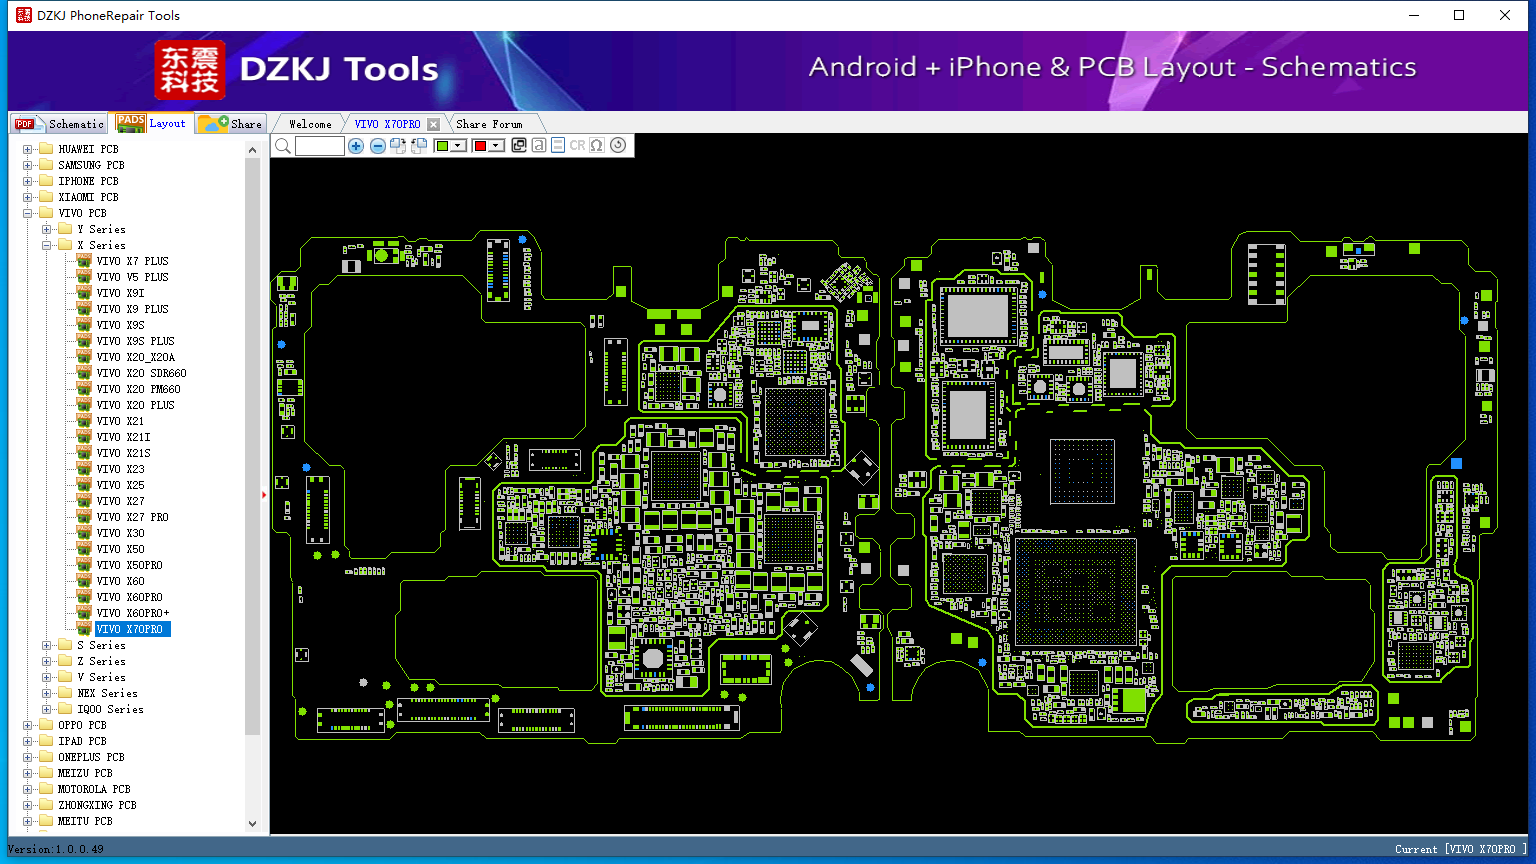Click the tree scrollbar down arrow
Screen dimensions: 1536x864
tap(252, 824)
